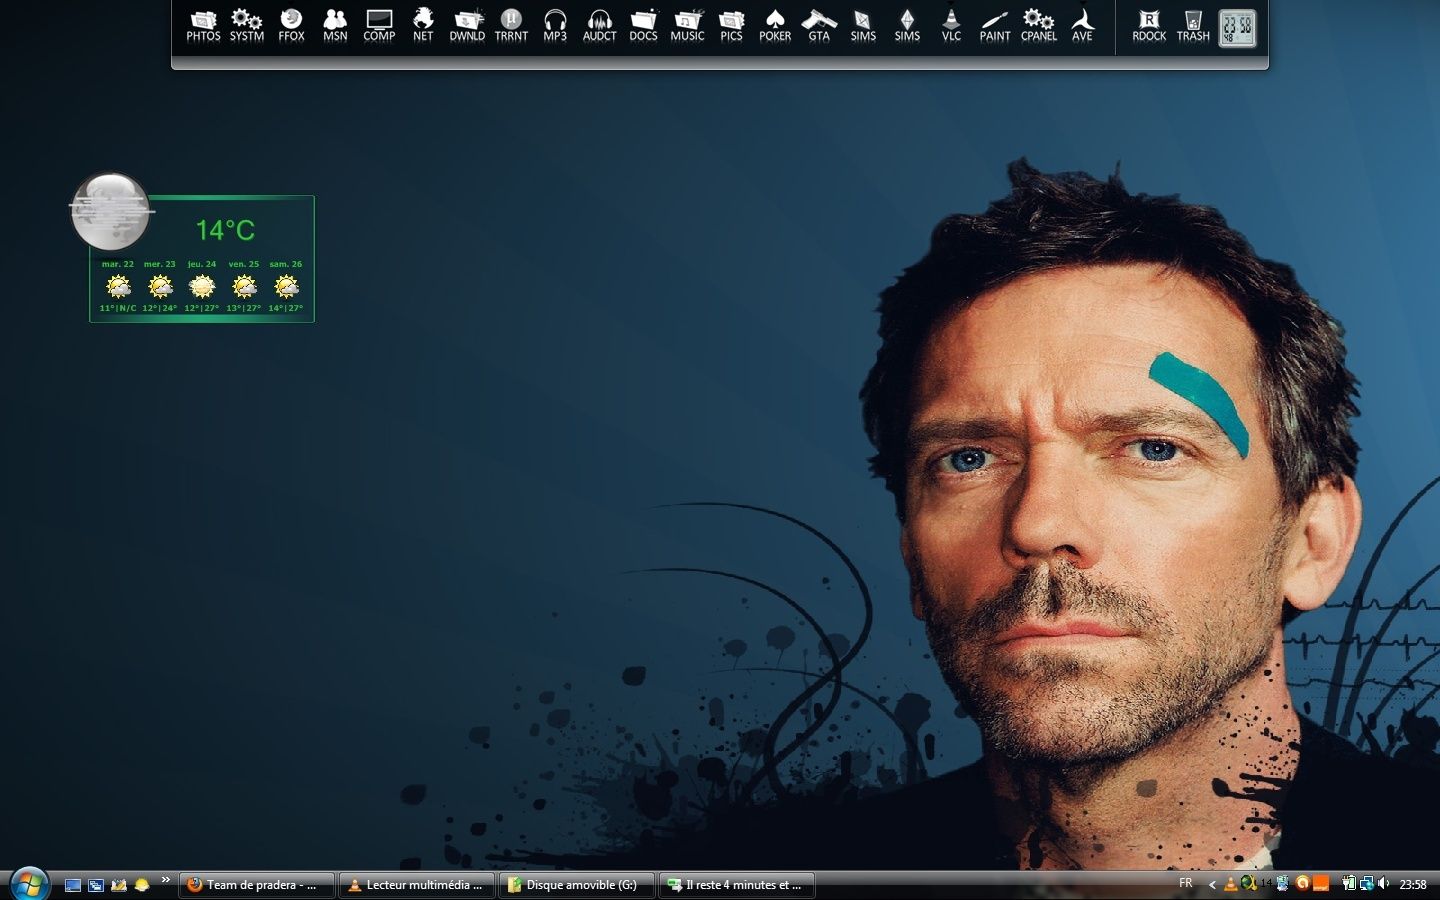
Task: Click Switch Between Windows quick launch icon
Action: point(96,885)
